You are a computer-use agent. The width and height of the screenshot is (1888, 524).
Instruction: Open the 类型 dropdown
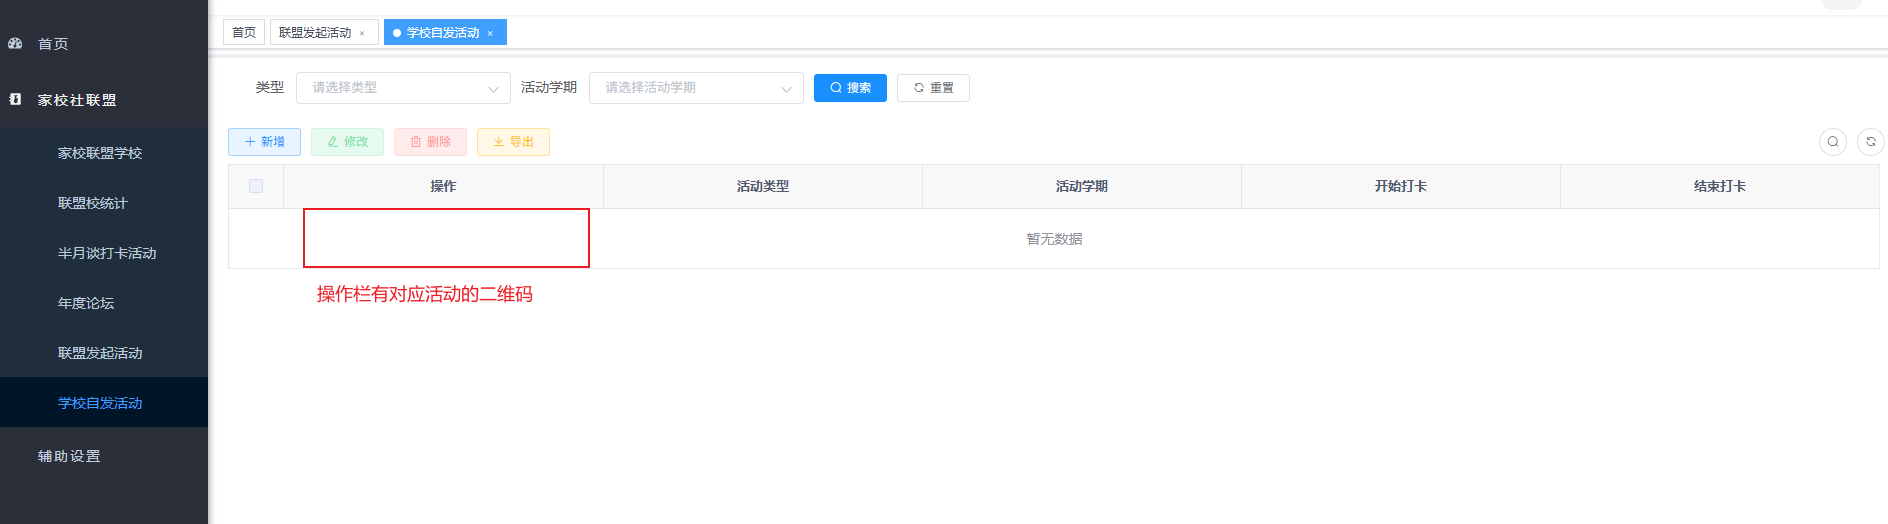[402, 88]
